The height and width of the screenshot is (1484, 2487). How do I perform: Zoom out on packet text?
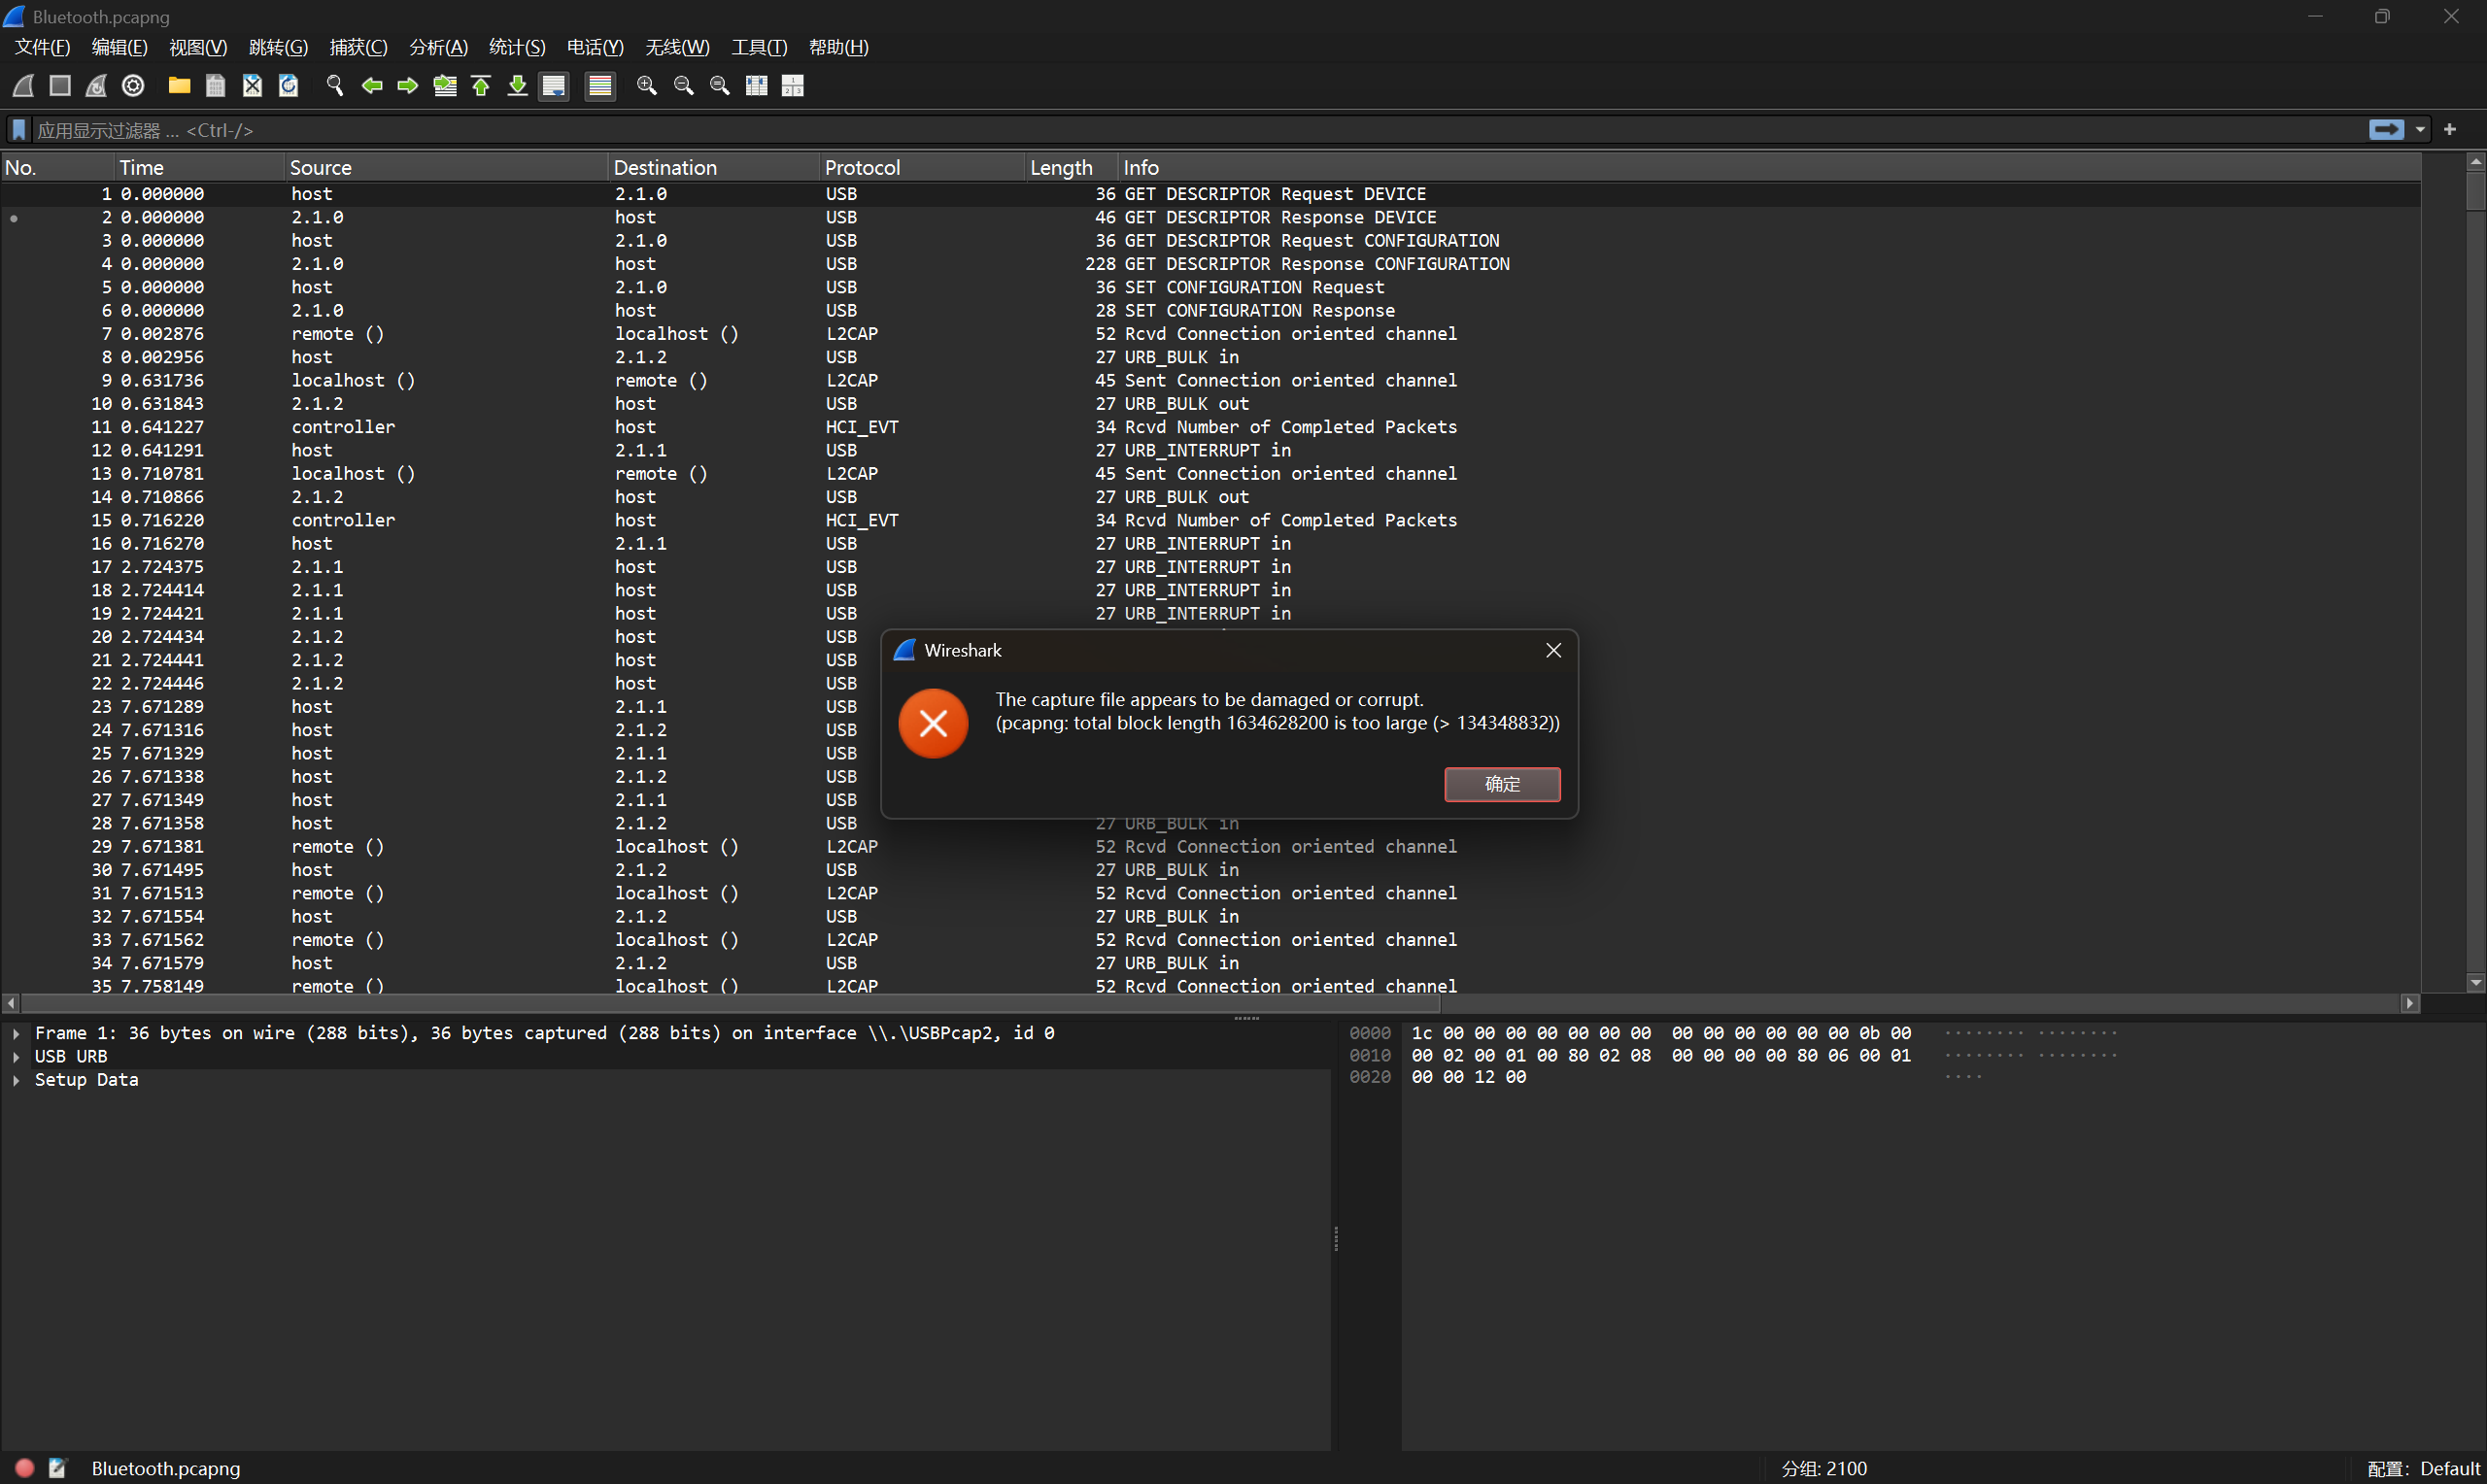684,86
